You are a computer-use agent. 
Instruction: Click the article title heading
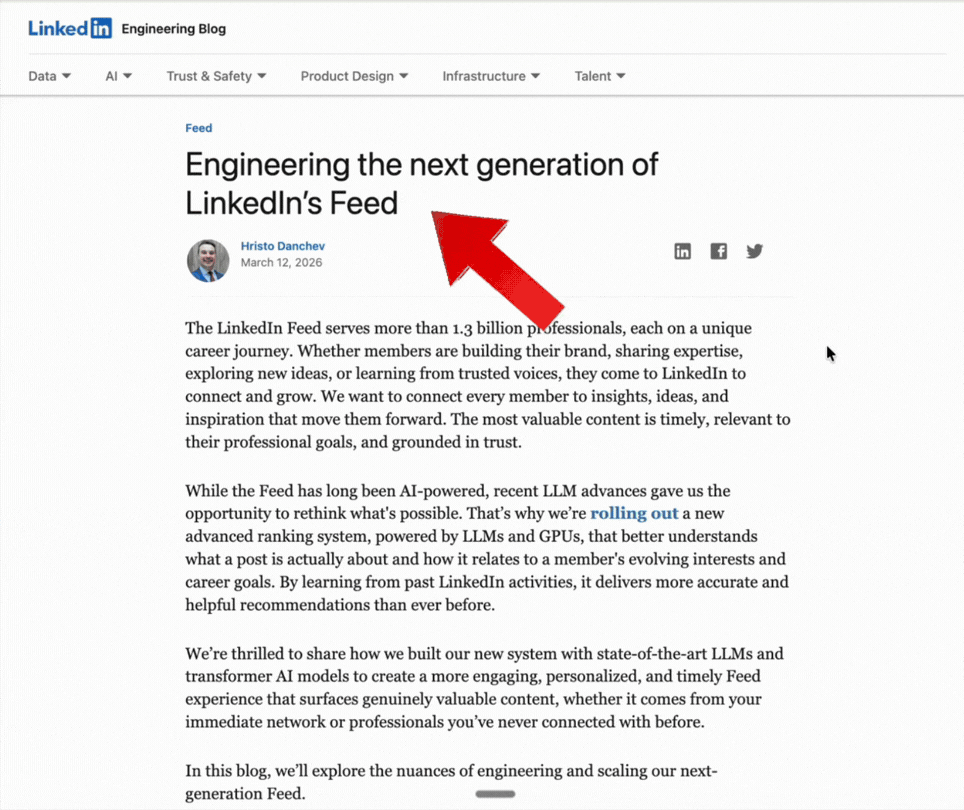[x=421, y=183]
